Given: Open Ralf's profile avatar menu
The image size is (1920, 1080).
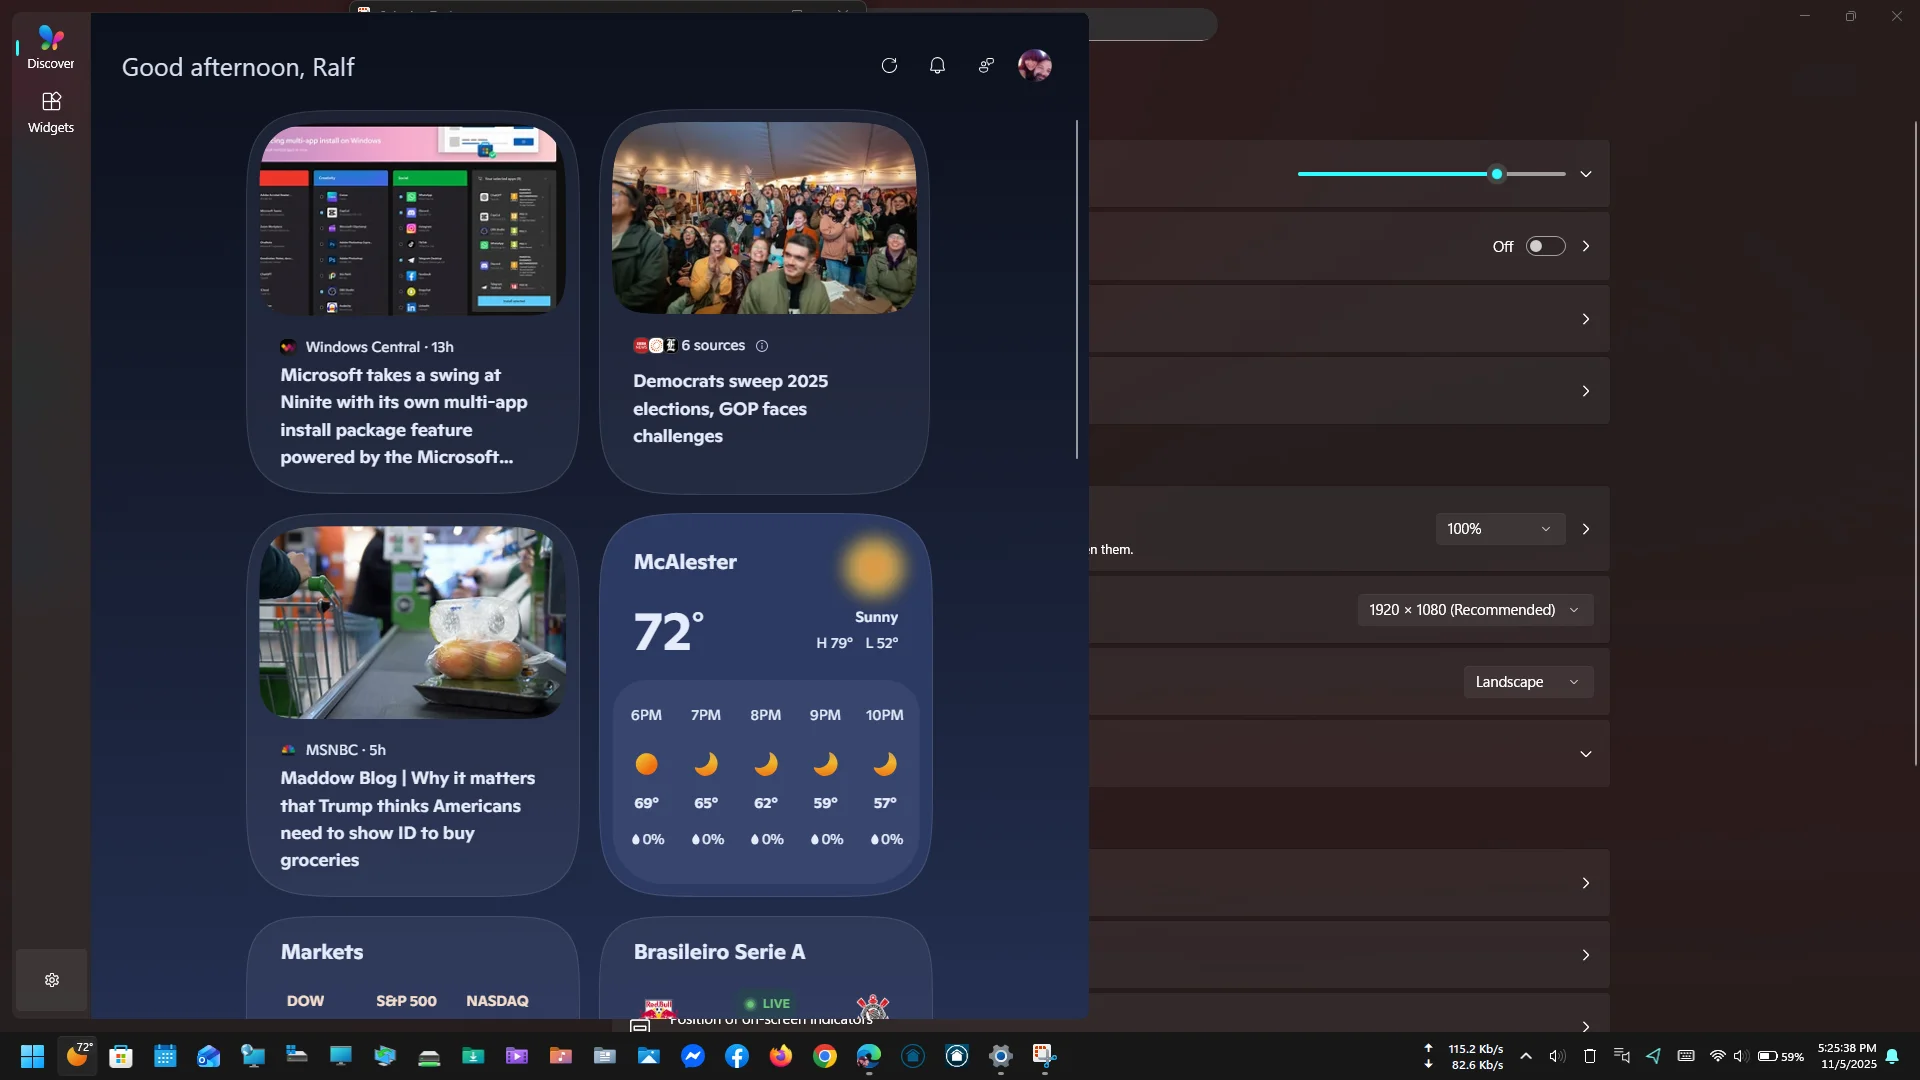Looking at the screenshot, I should (1034, 66).
